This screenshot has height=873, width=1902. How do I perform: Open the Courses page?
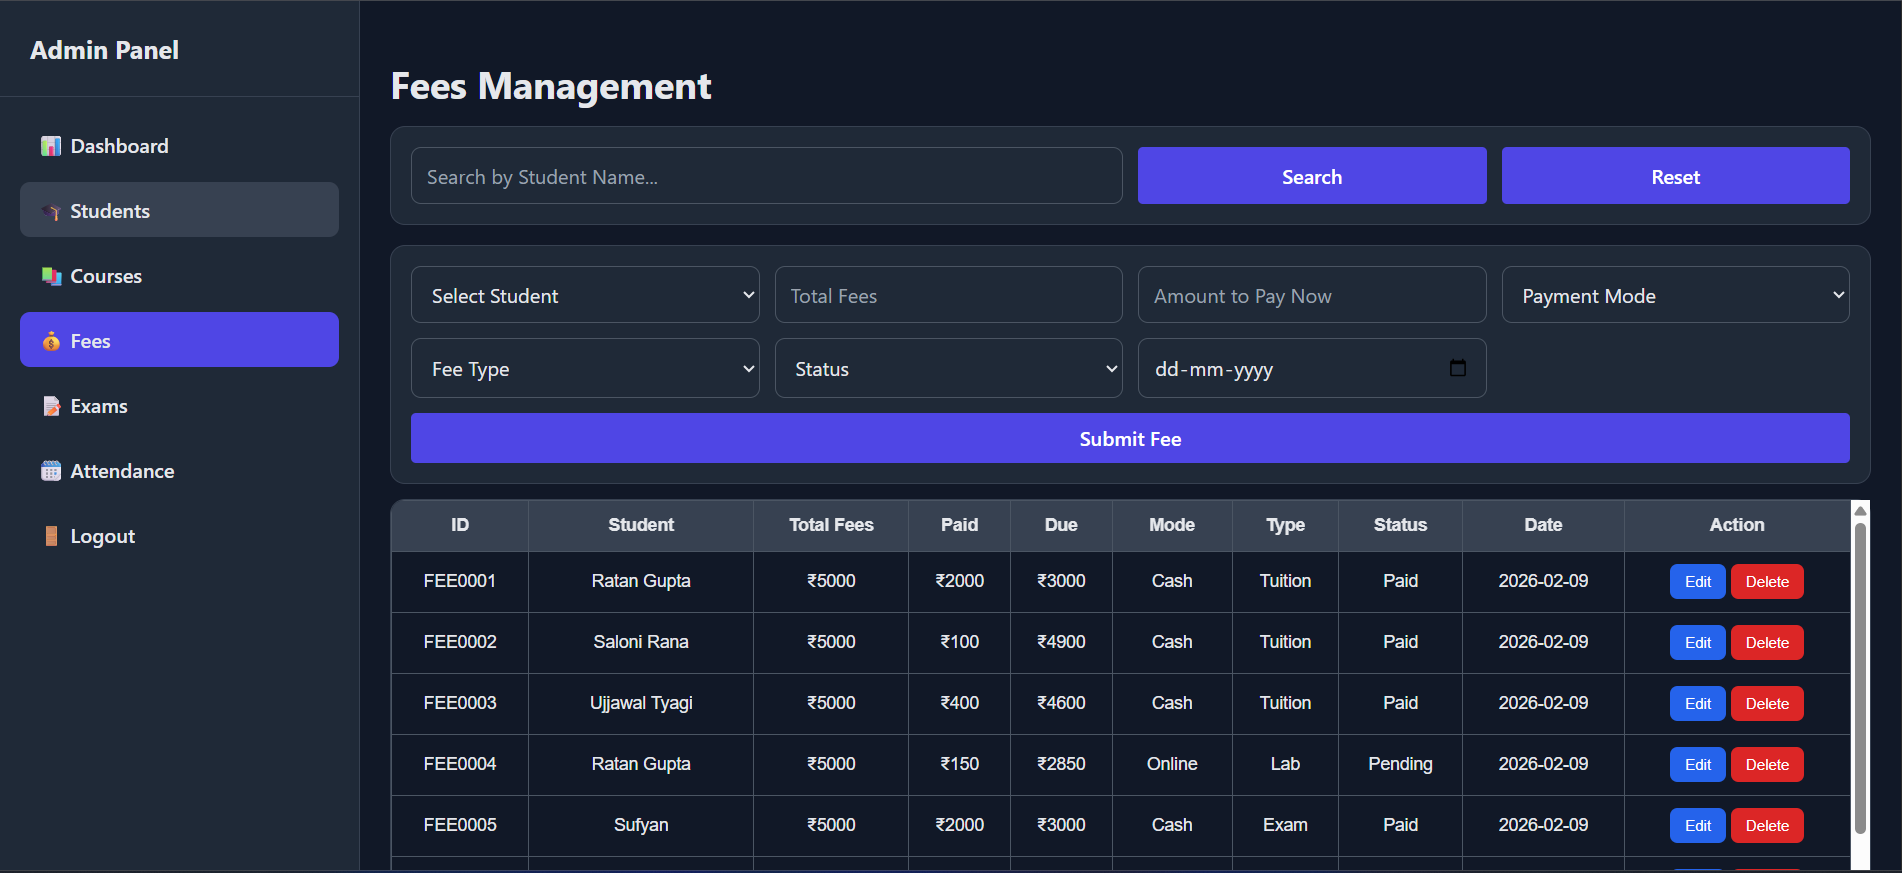(179, 275)
